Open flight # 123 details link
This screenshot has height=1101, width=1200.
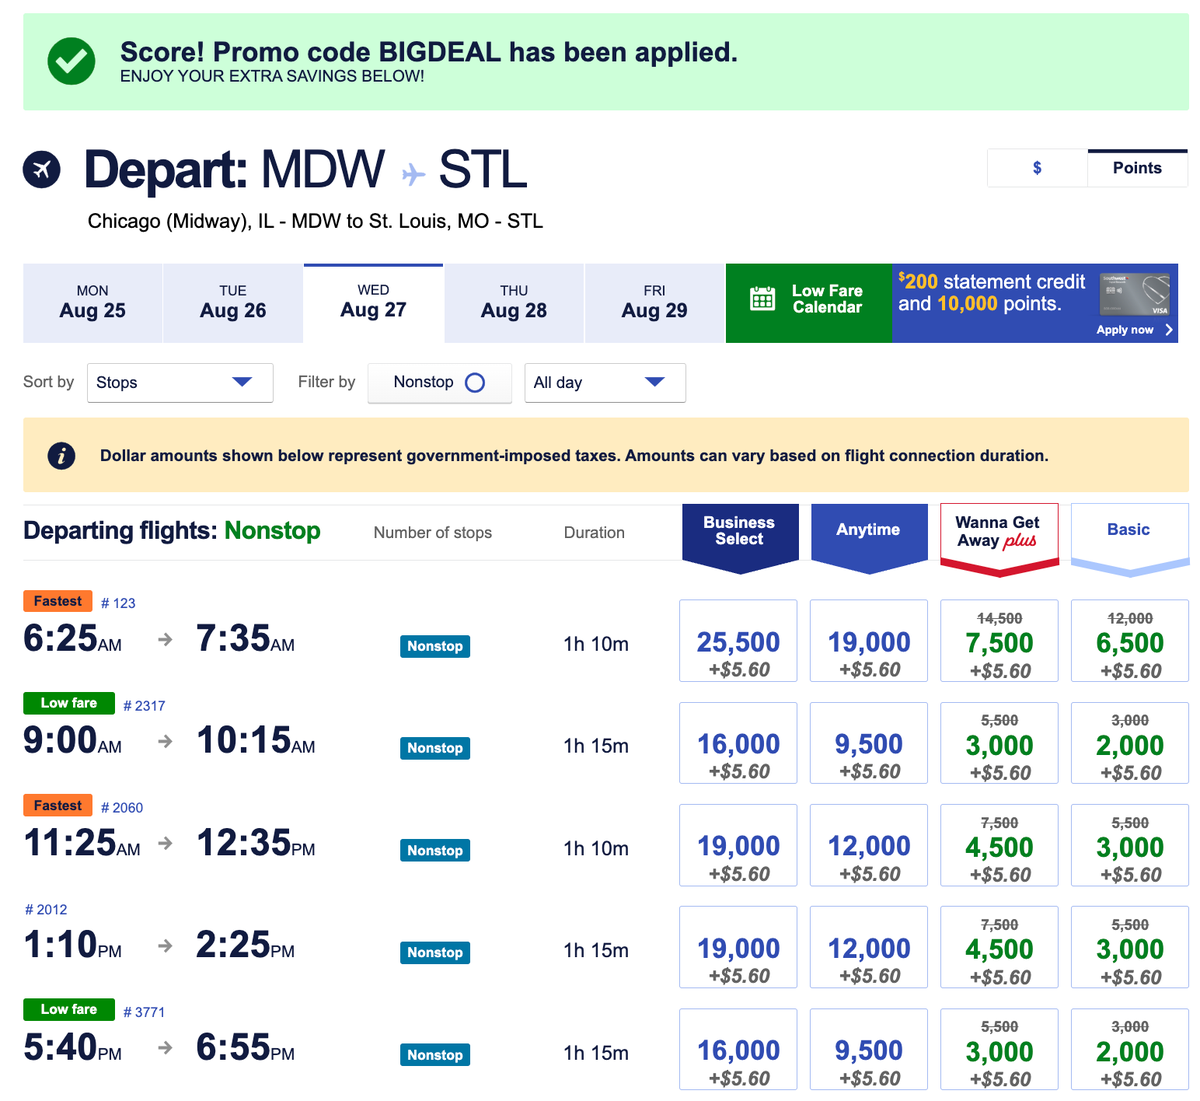click(118, 603)
